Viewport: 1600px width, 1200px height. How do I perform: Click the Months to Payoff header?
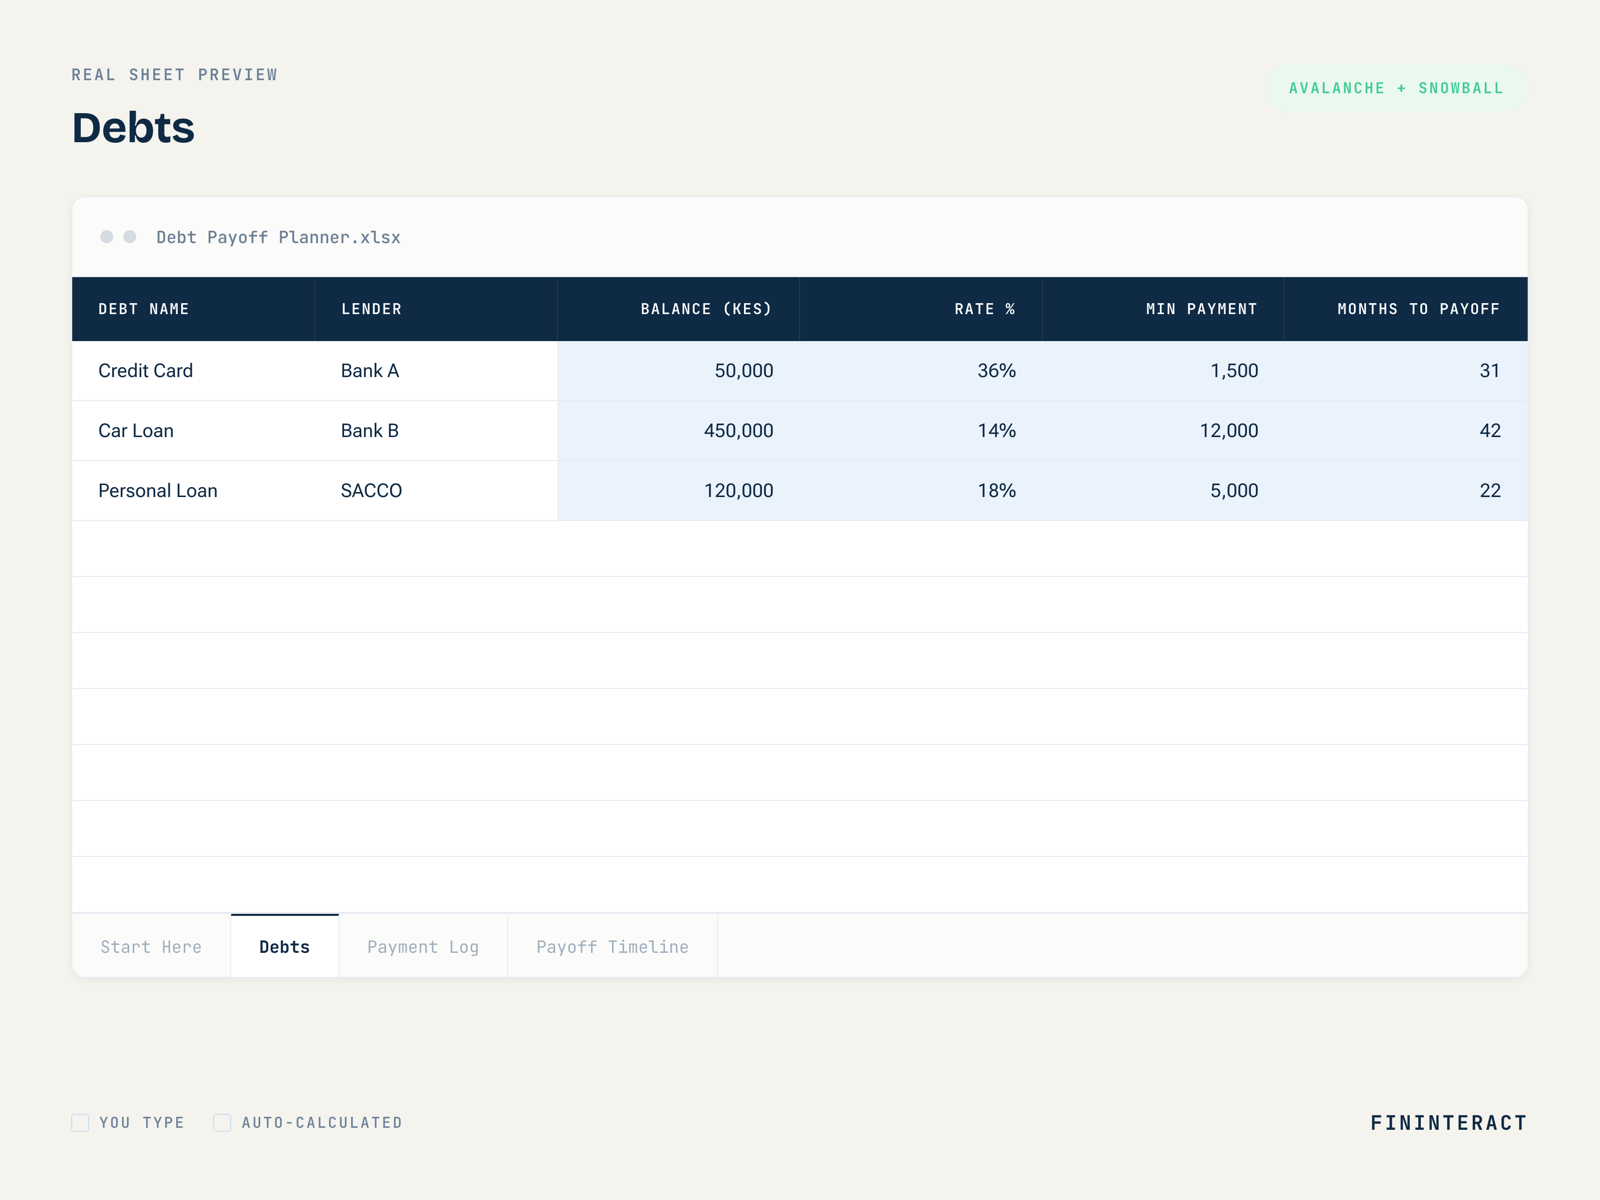click(x=1406, y=309)
